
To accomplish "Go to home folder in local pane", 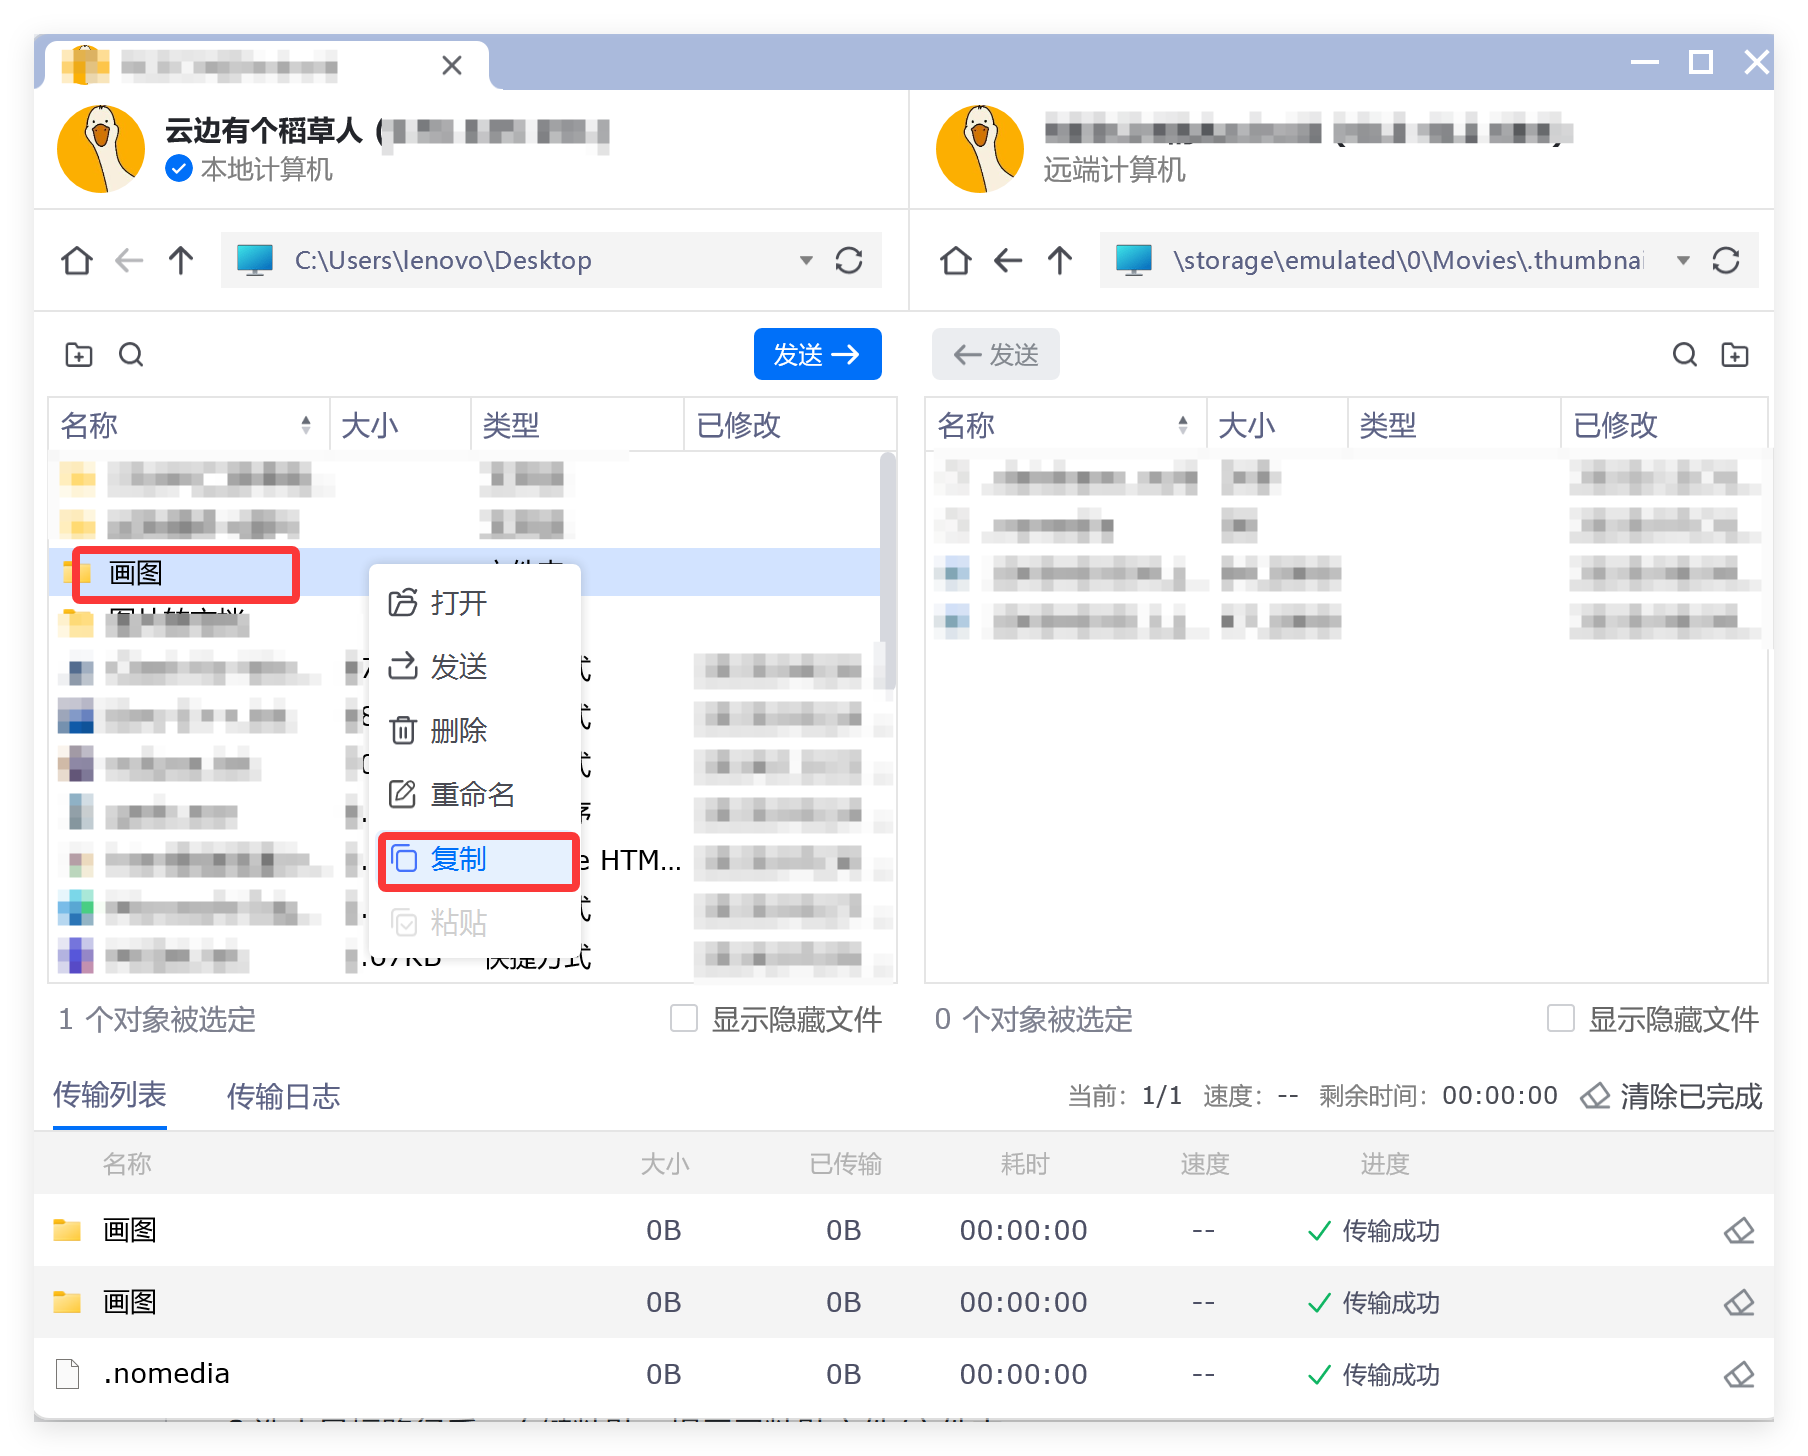I will 77,261.
